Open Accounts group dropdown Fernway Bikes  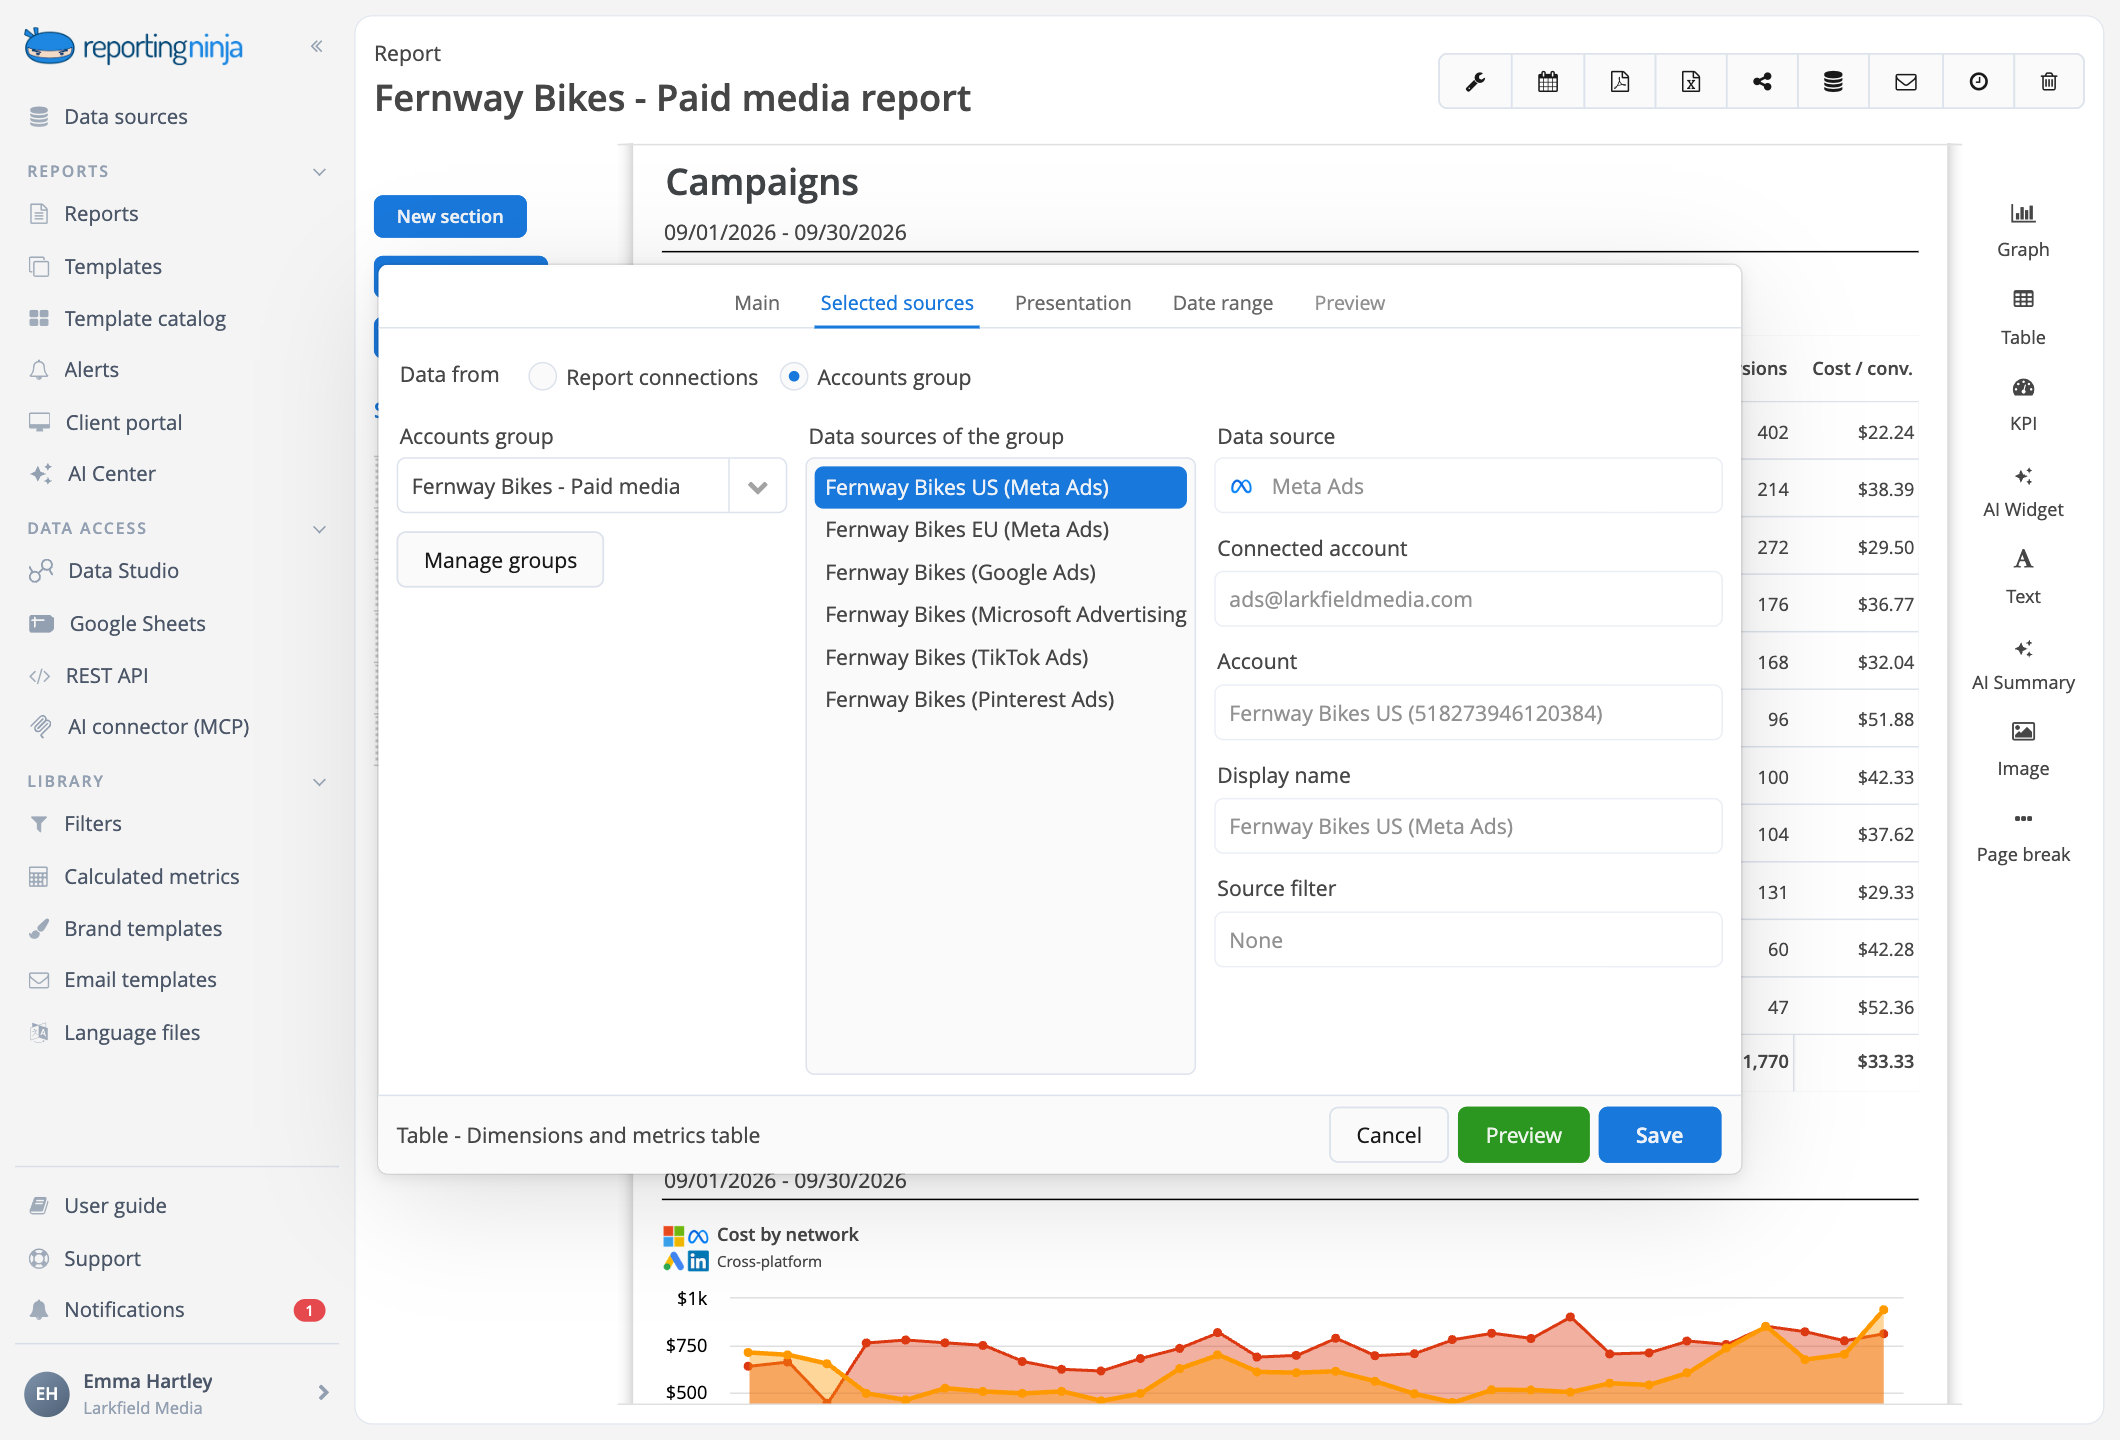pyautogui.click(x=591, y=486)
